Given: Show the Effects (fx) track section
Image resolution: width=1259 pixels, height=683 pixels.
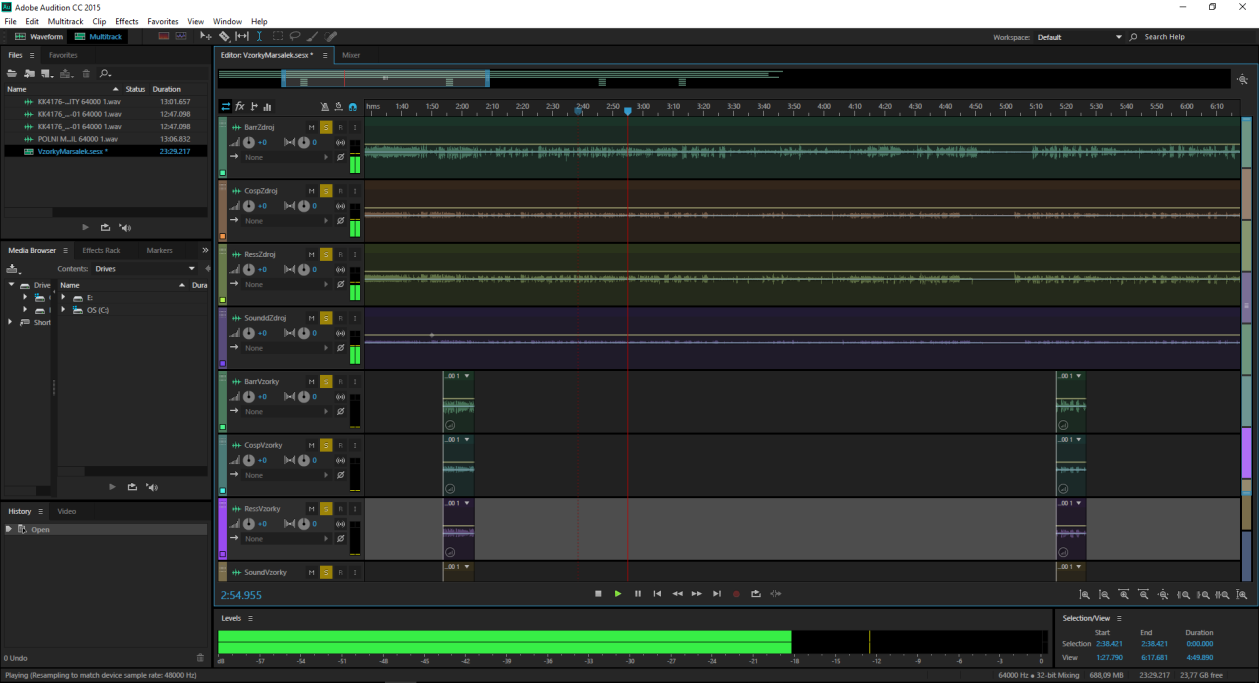Looking at the screenshot, I should (240, 106).
